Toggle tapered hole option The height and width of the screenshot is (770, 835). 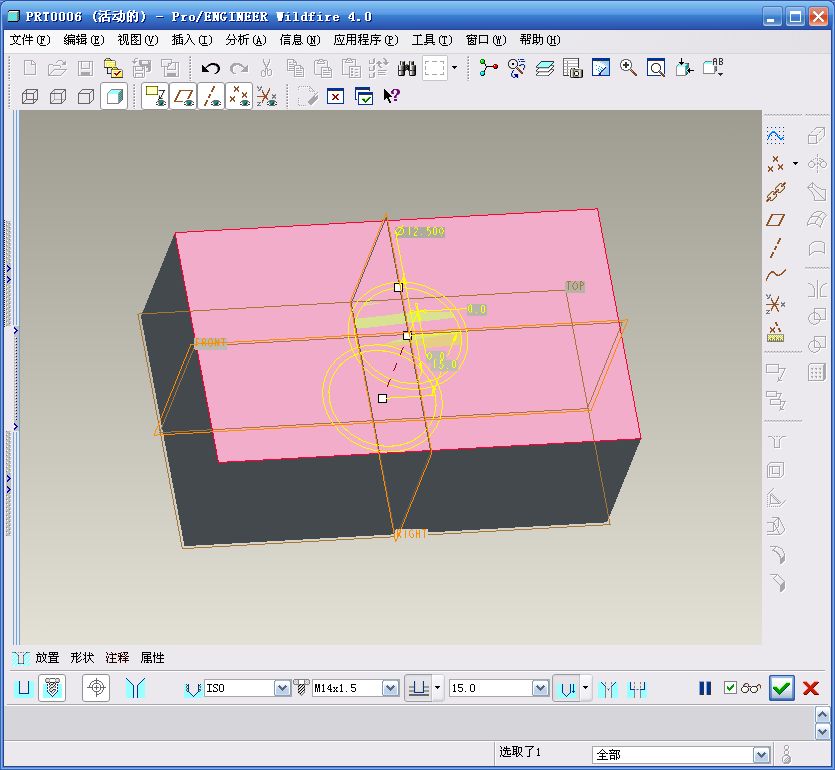(135, 688)
